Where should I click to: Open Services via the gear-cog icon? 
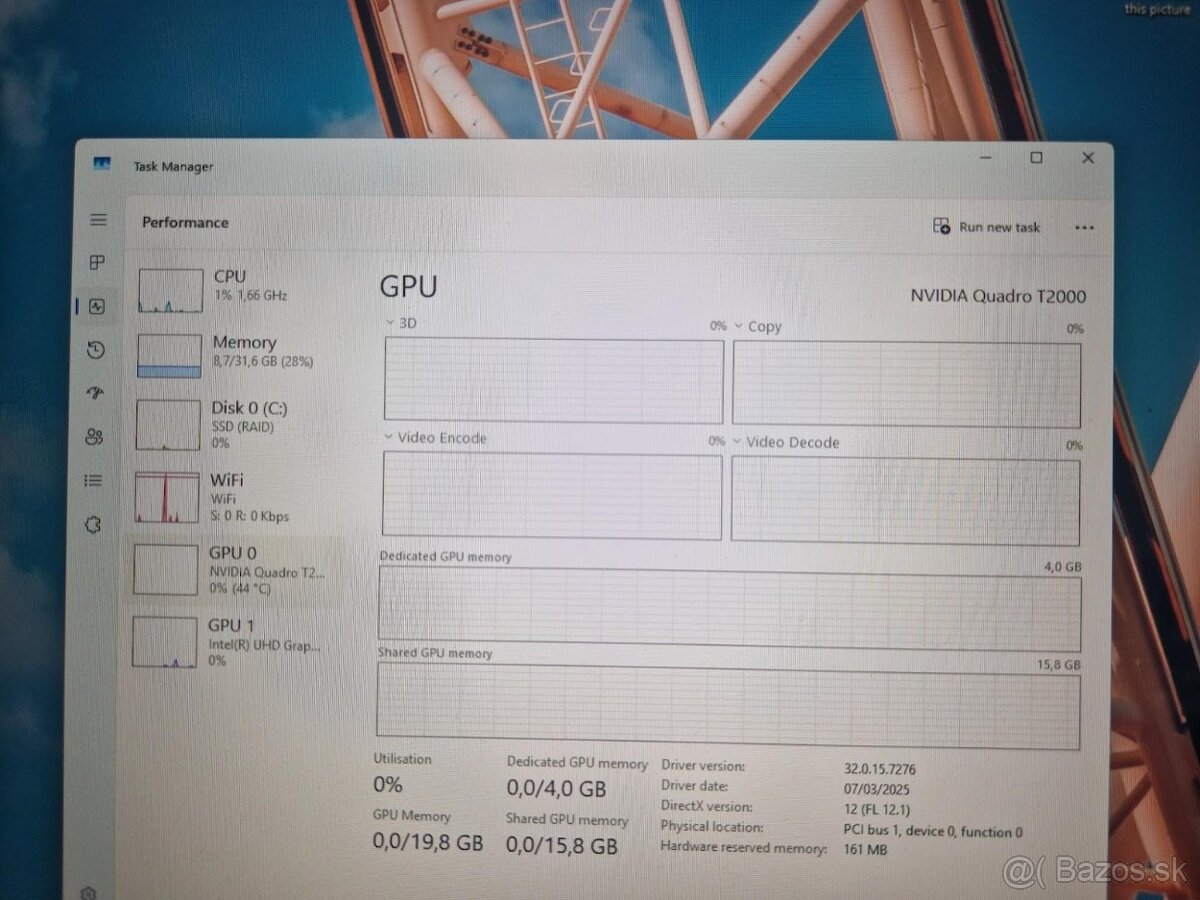pos(95,523)
